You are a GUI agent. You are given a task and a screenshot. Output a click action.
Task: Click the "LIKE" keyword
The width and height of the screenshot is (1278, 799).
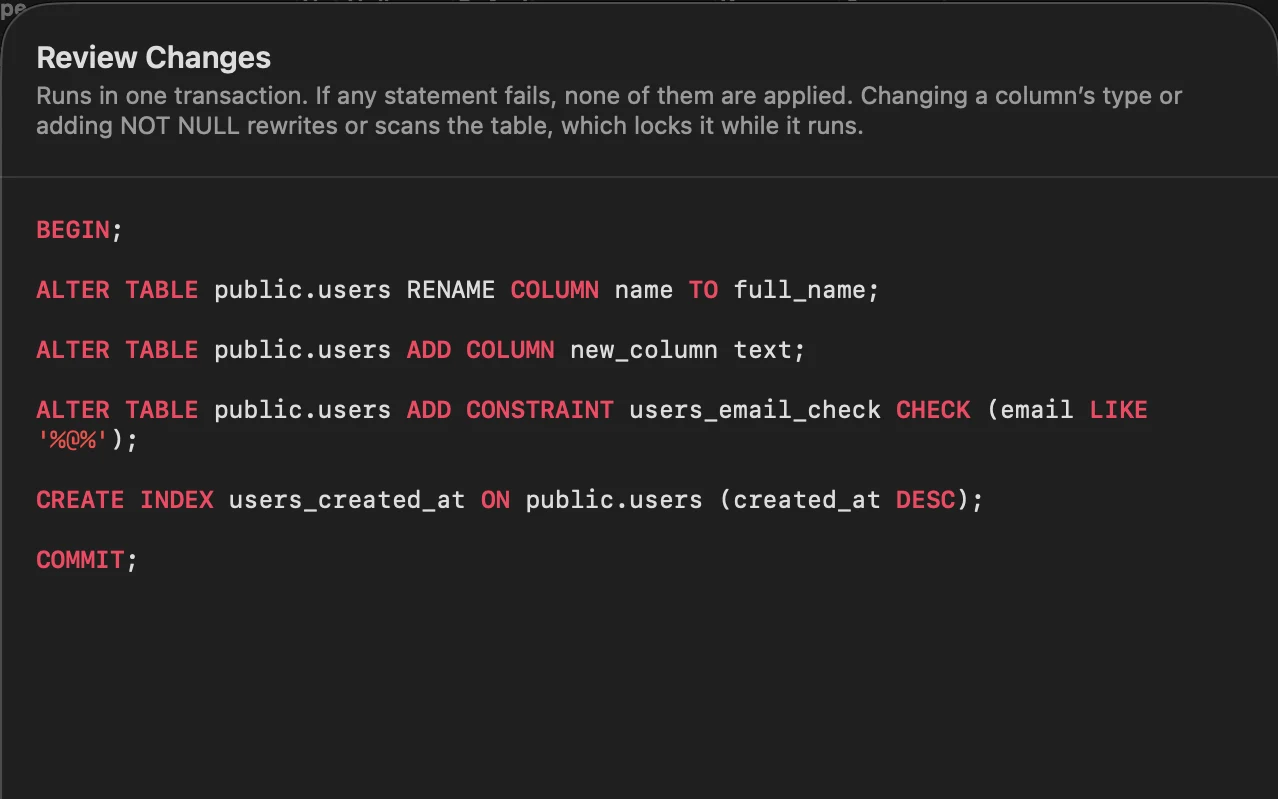point(1118,410)
